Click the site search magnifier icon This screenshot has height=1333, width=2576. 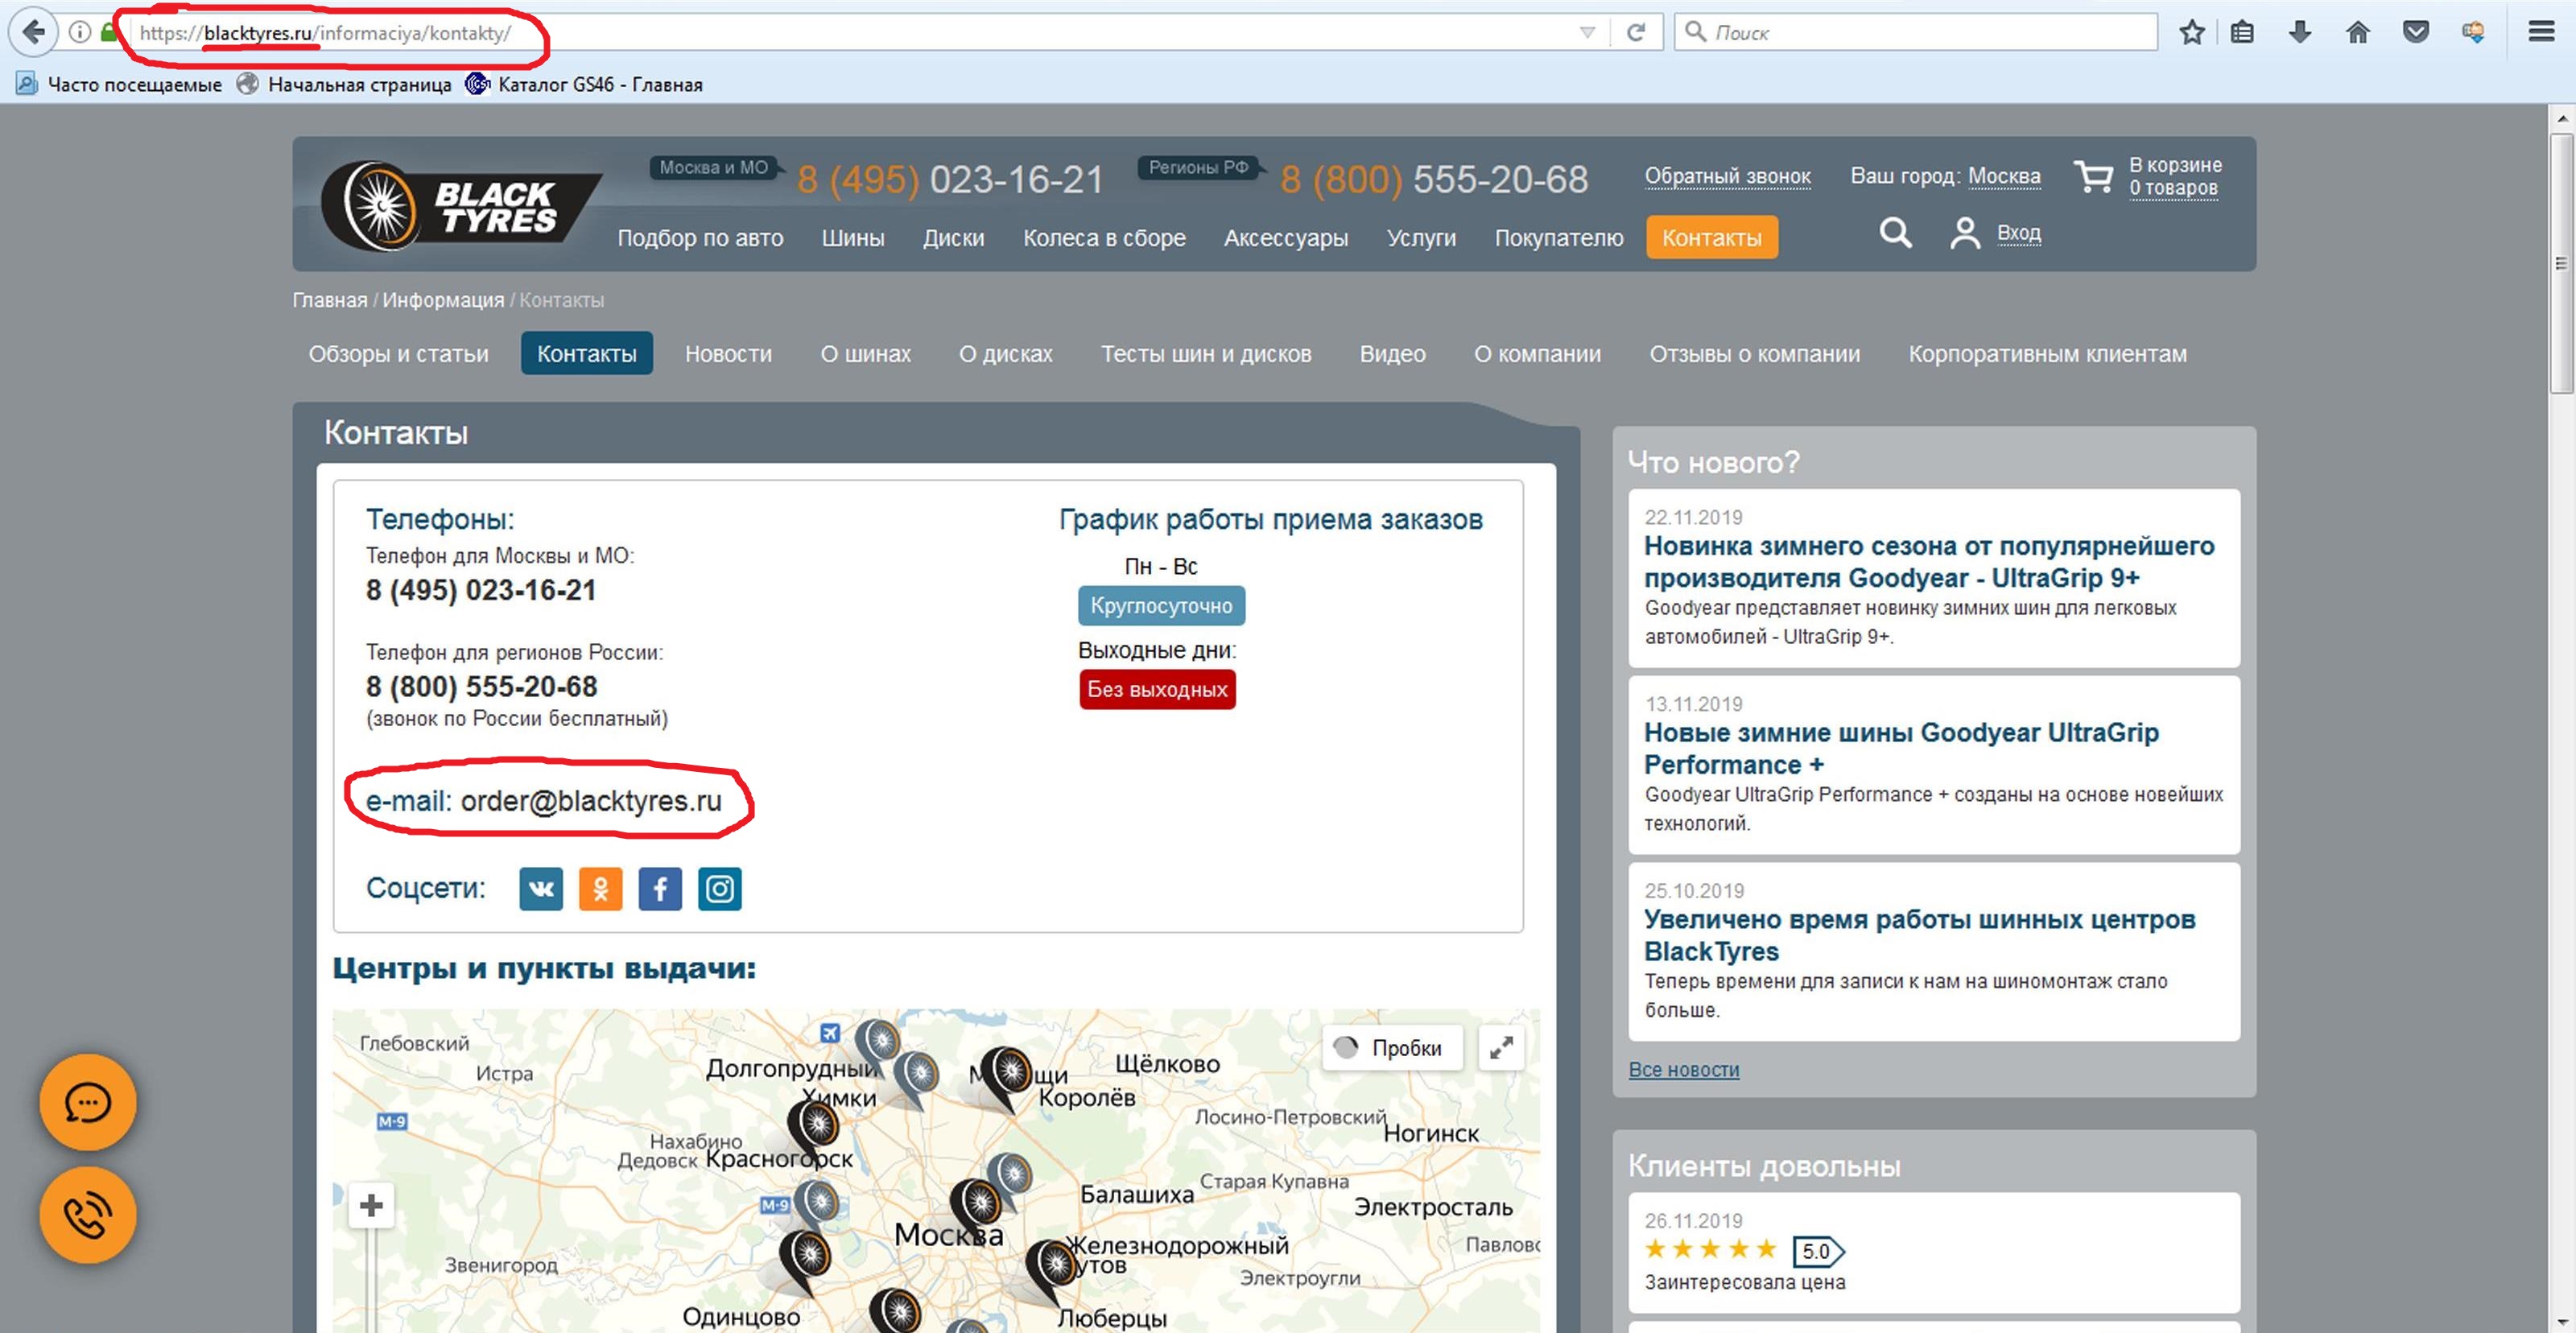pyautogui.click(x=1895, y=233)
